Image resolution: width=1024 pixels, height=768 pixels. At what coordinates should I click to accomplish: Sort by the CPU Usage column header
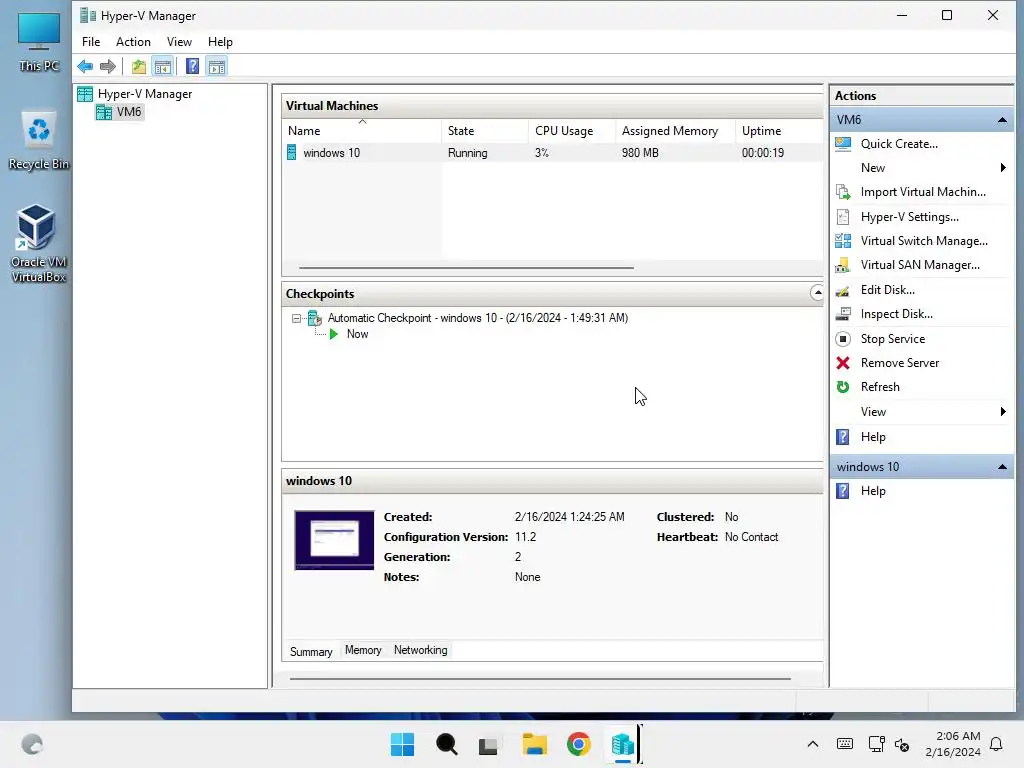571,131
